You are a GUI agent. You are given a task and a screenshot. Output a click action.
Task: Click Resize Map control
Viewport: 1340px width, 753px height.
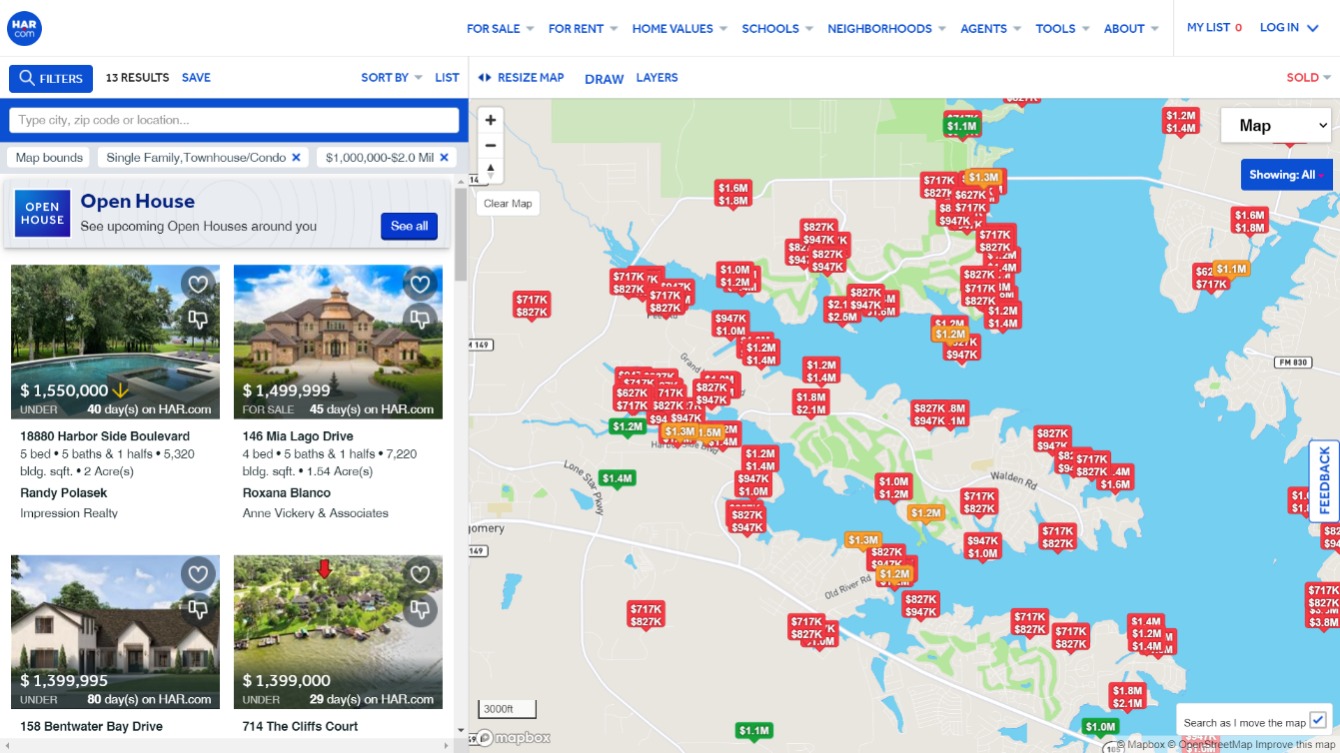point(521,78)
